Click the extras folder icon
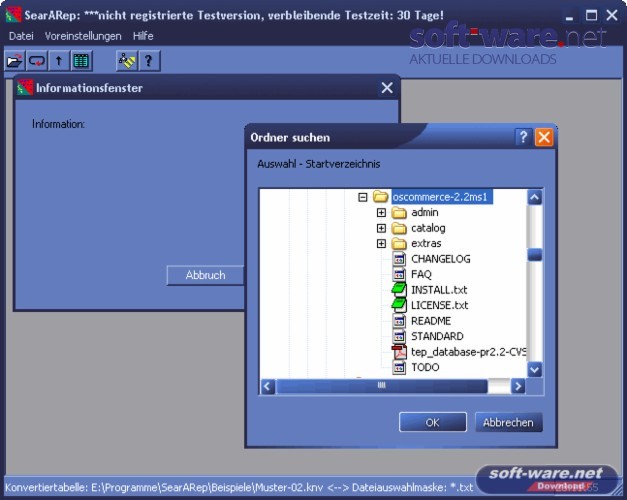 [x=399, y=243]
